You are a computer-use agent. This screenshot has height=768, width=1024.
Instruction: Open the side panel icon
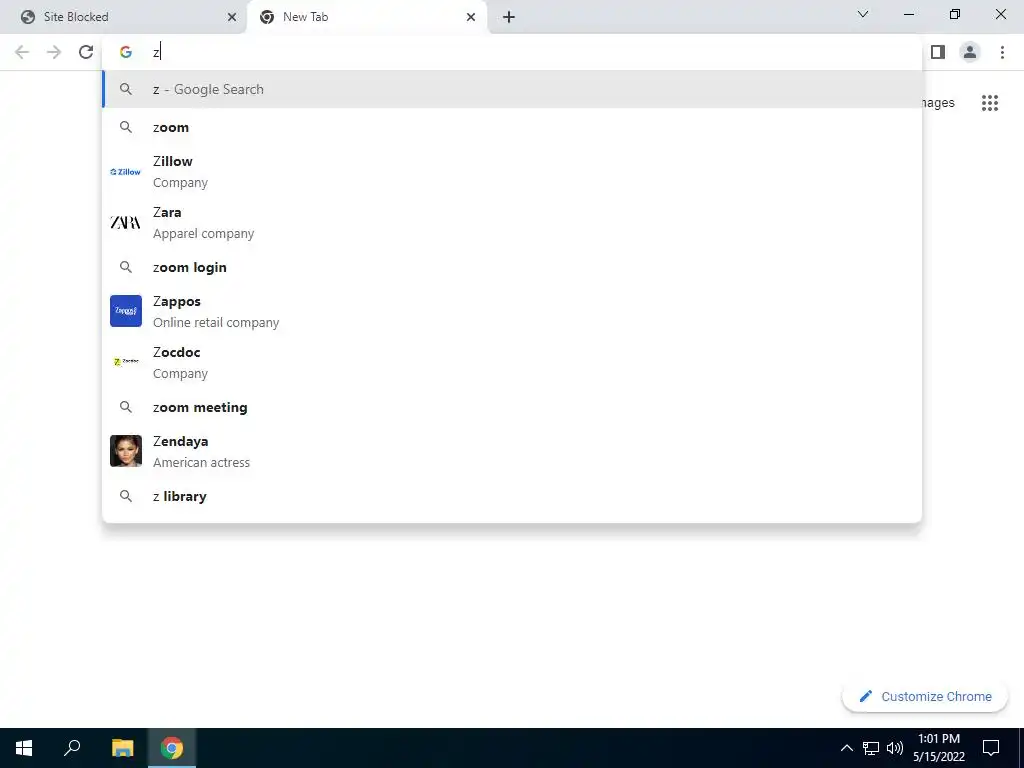tap(938, 52)
